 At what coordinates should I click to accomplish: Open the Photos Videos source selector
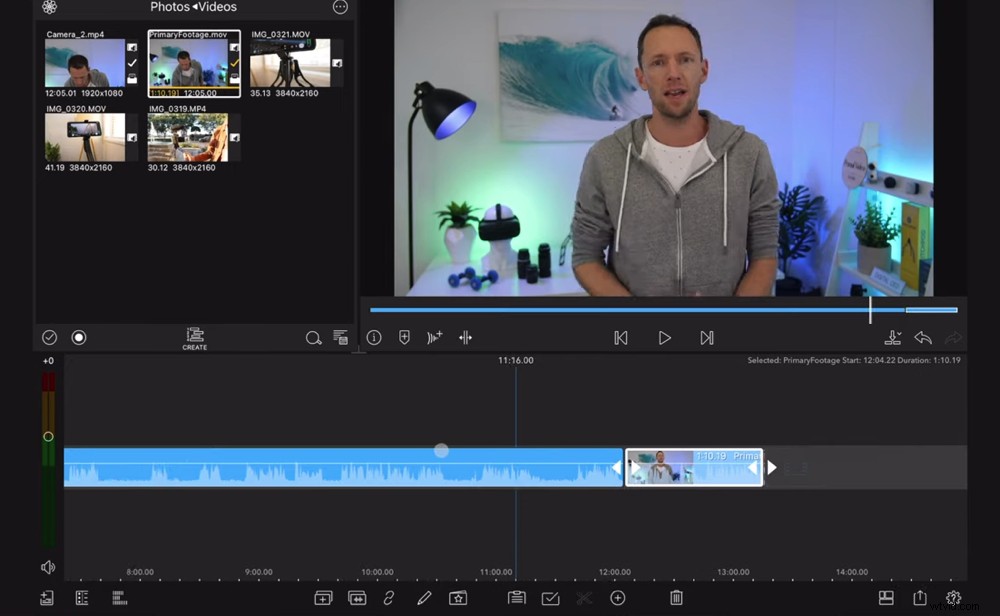pos(193,8)
